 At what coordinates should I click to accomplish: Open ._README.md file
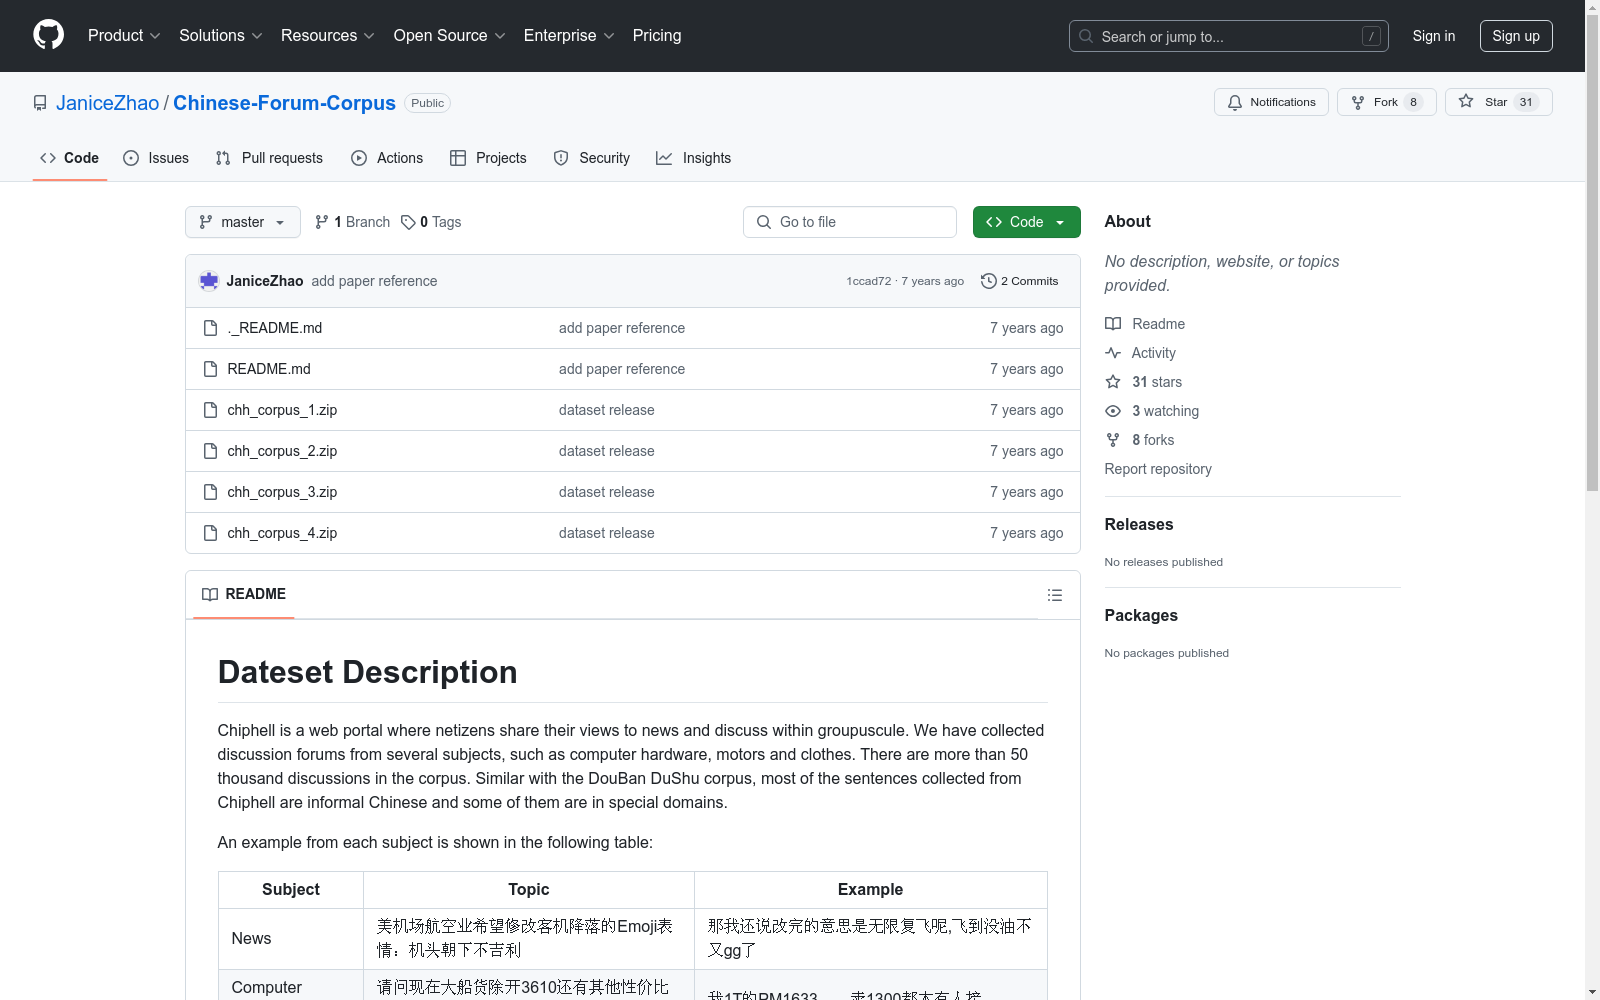coord(275,328)
